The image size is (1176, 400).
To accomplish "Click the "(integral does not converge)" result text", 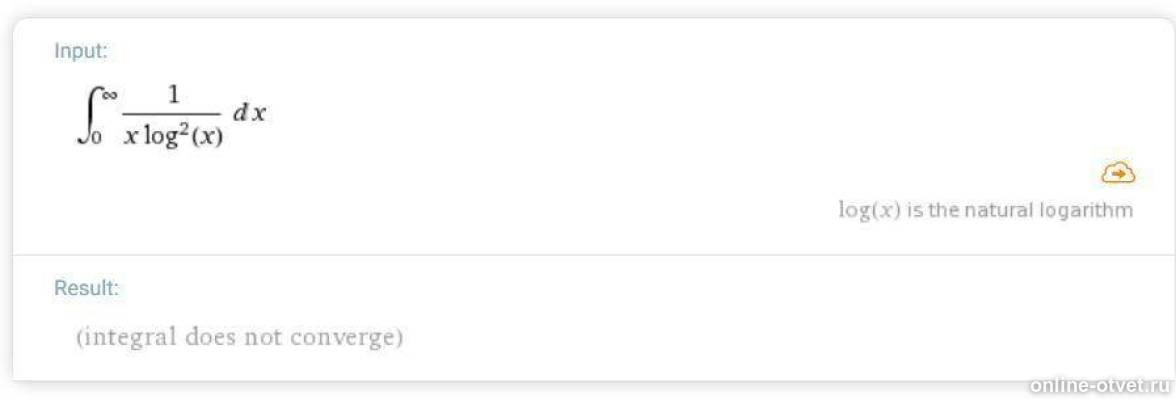I will (240, 337).
